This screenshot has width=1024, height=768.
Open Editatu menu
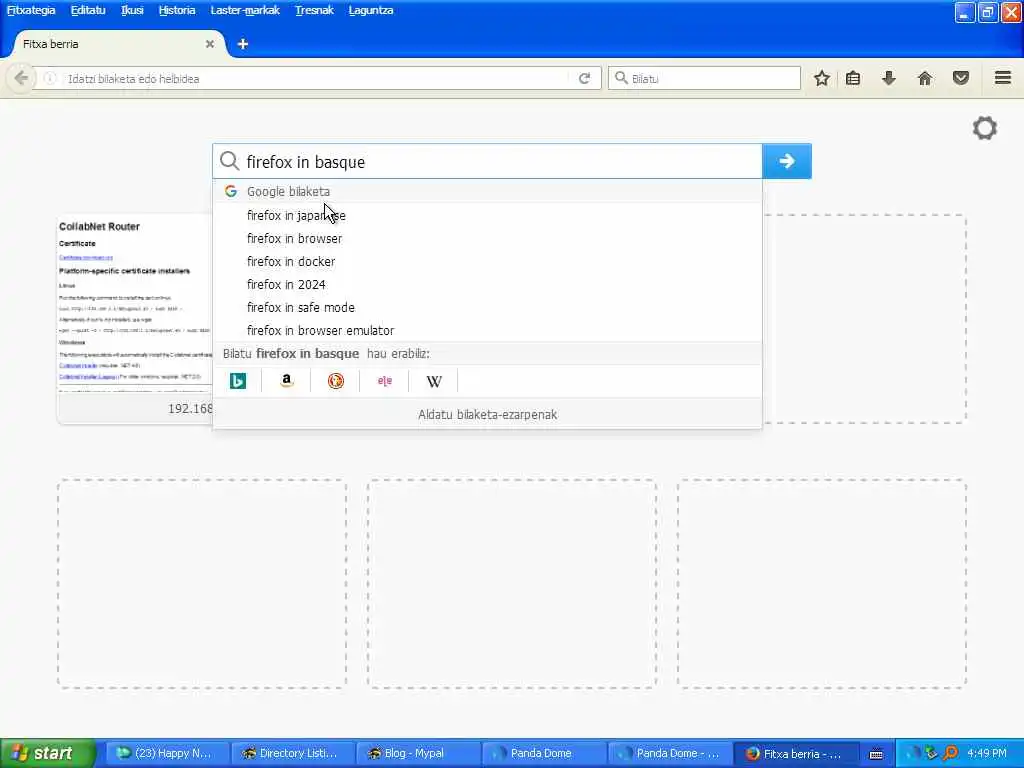[x=88, y=10]
